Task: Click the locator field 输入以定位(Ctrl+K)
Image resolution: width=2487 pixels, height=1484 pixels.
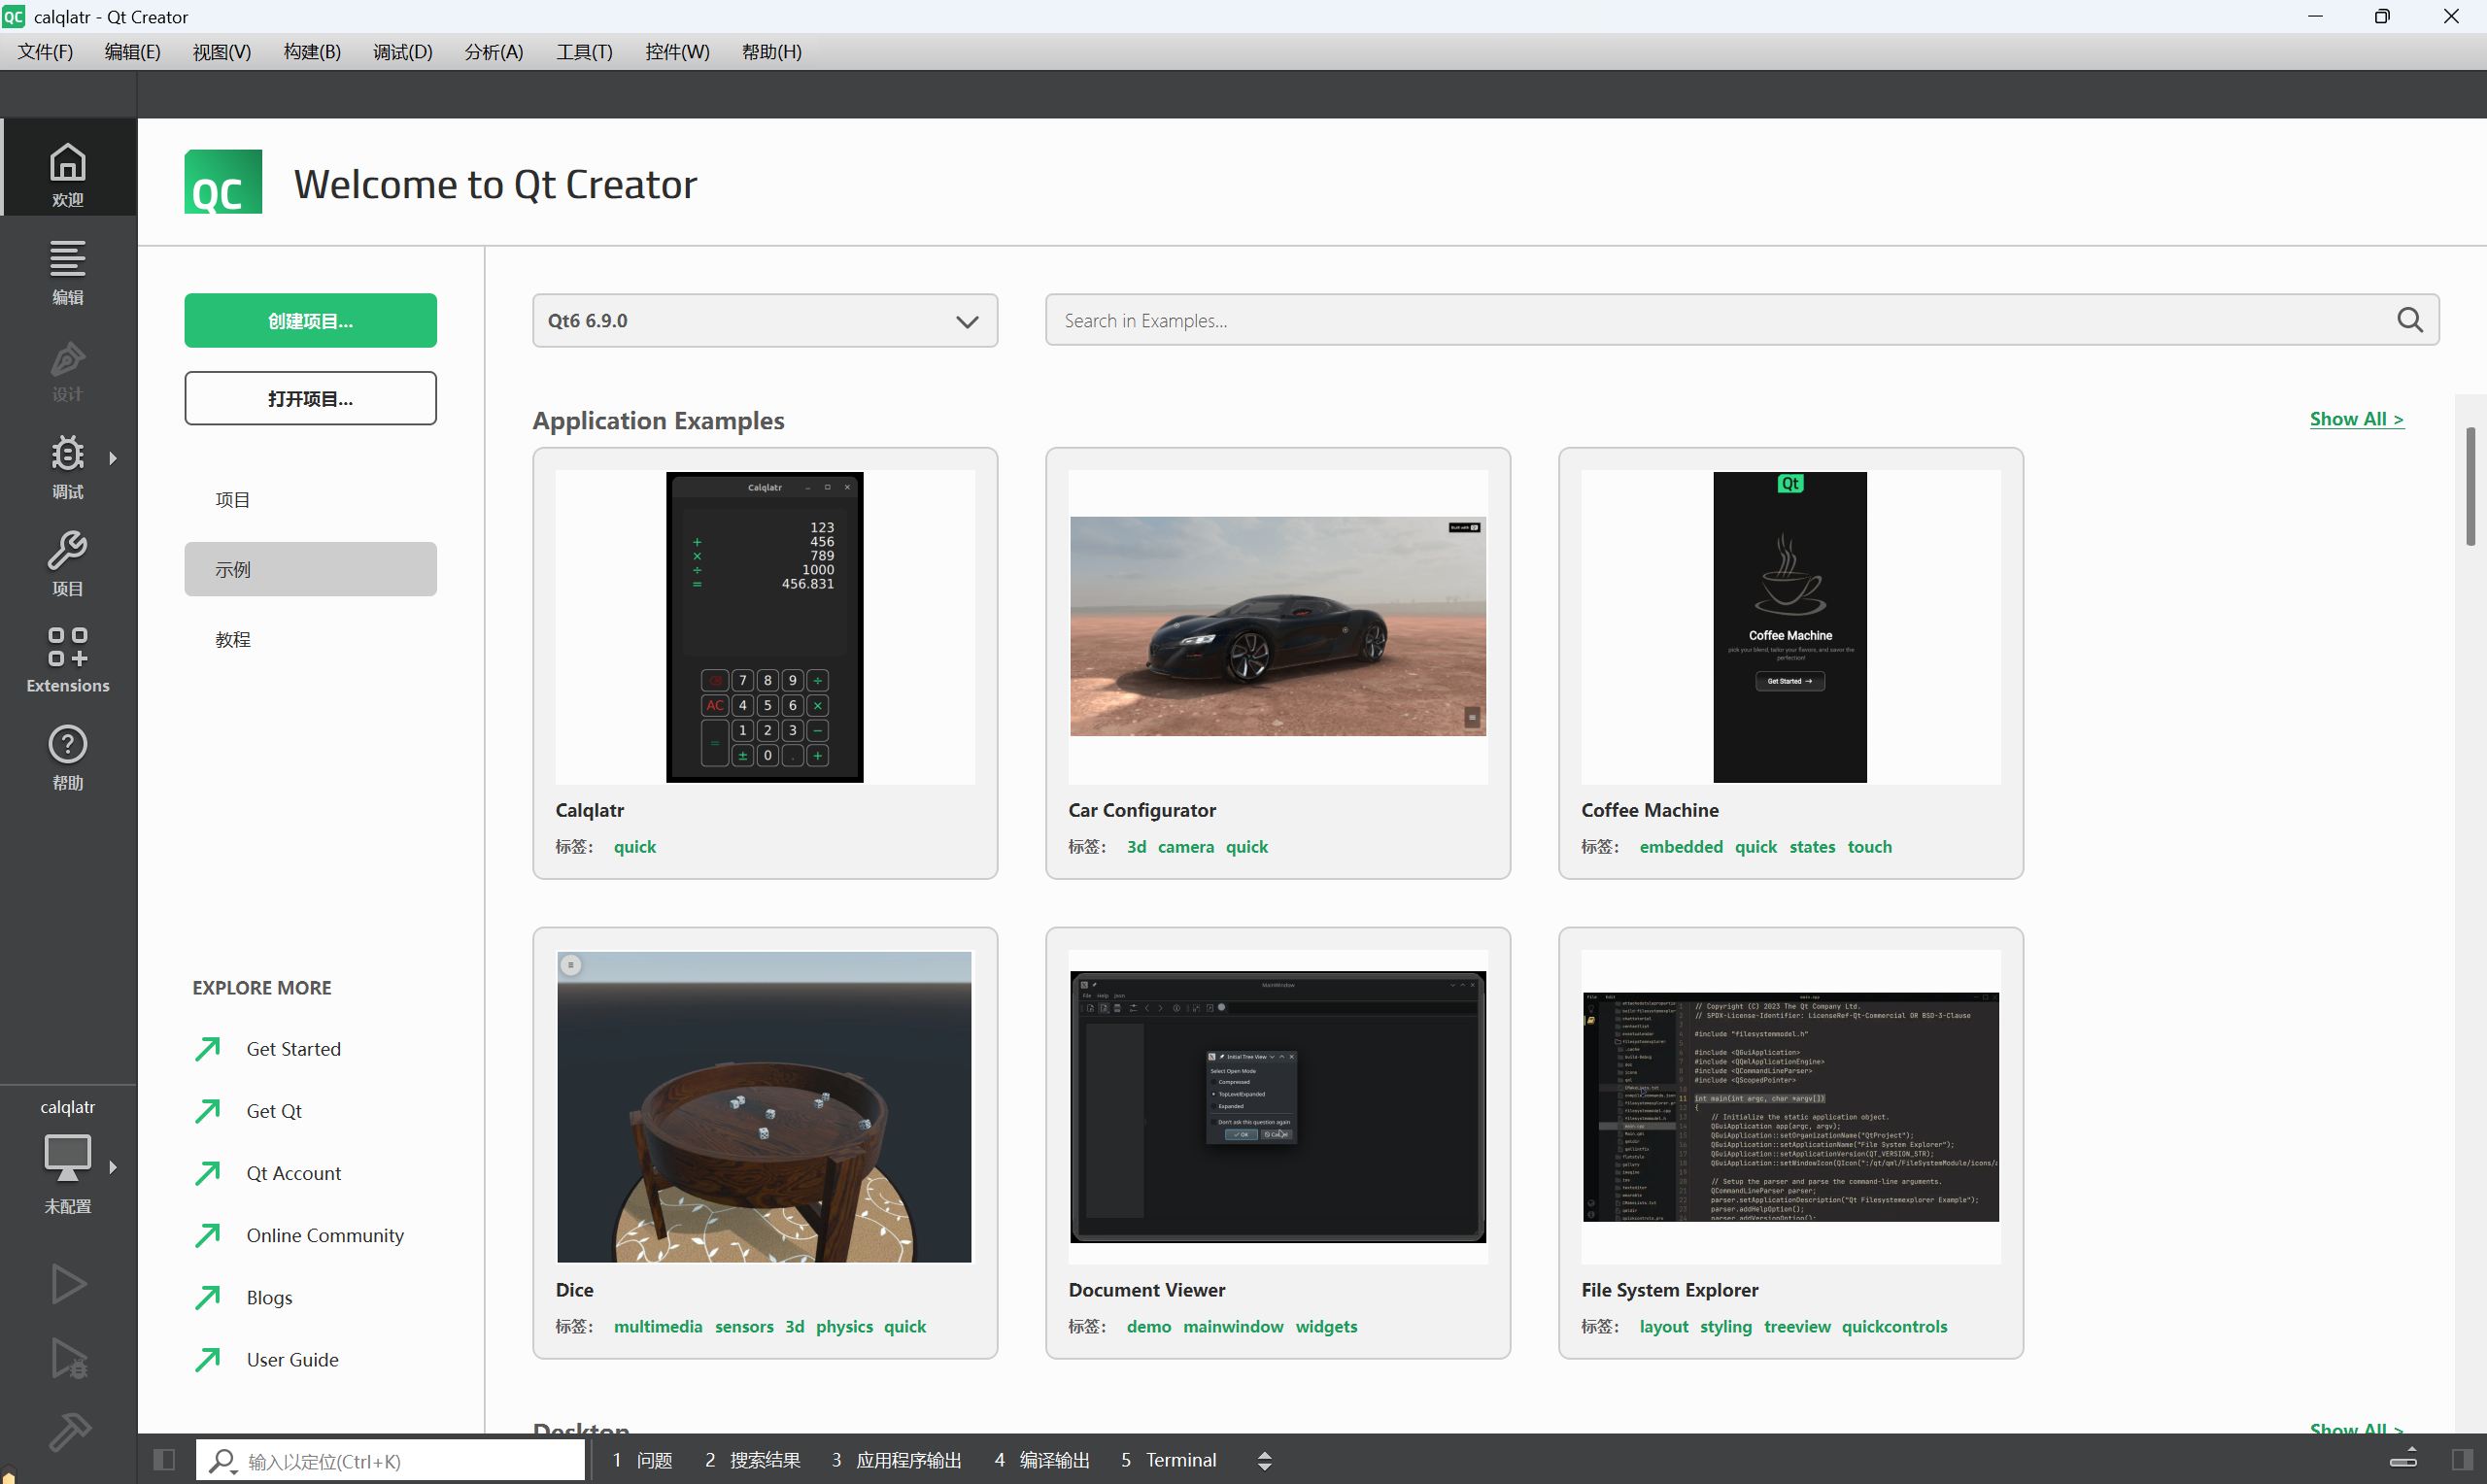Action: coord(390,1461)
